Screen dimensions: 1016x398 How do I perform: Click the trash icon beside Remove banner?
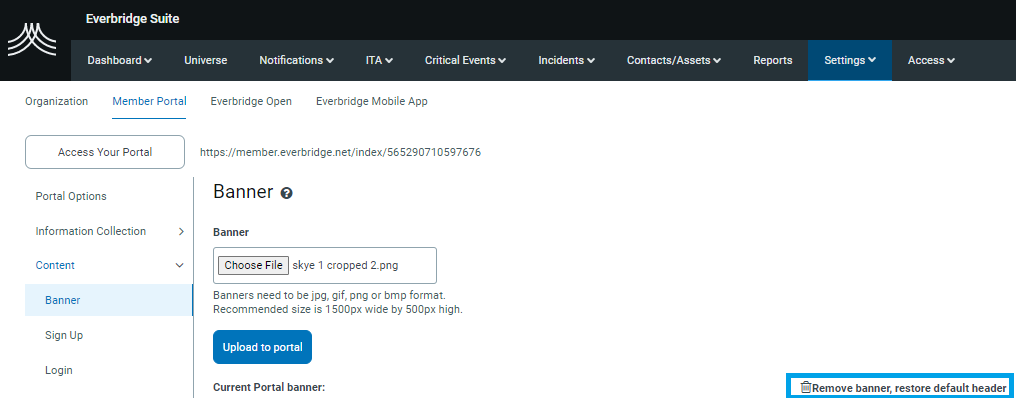pos(805,387)
